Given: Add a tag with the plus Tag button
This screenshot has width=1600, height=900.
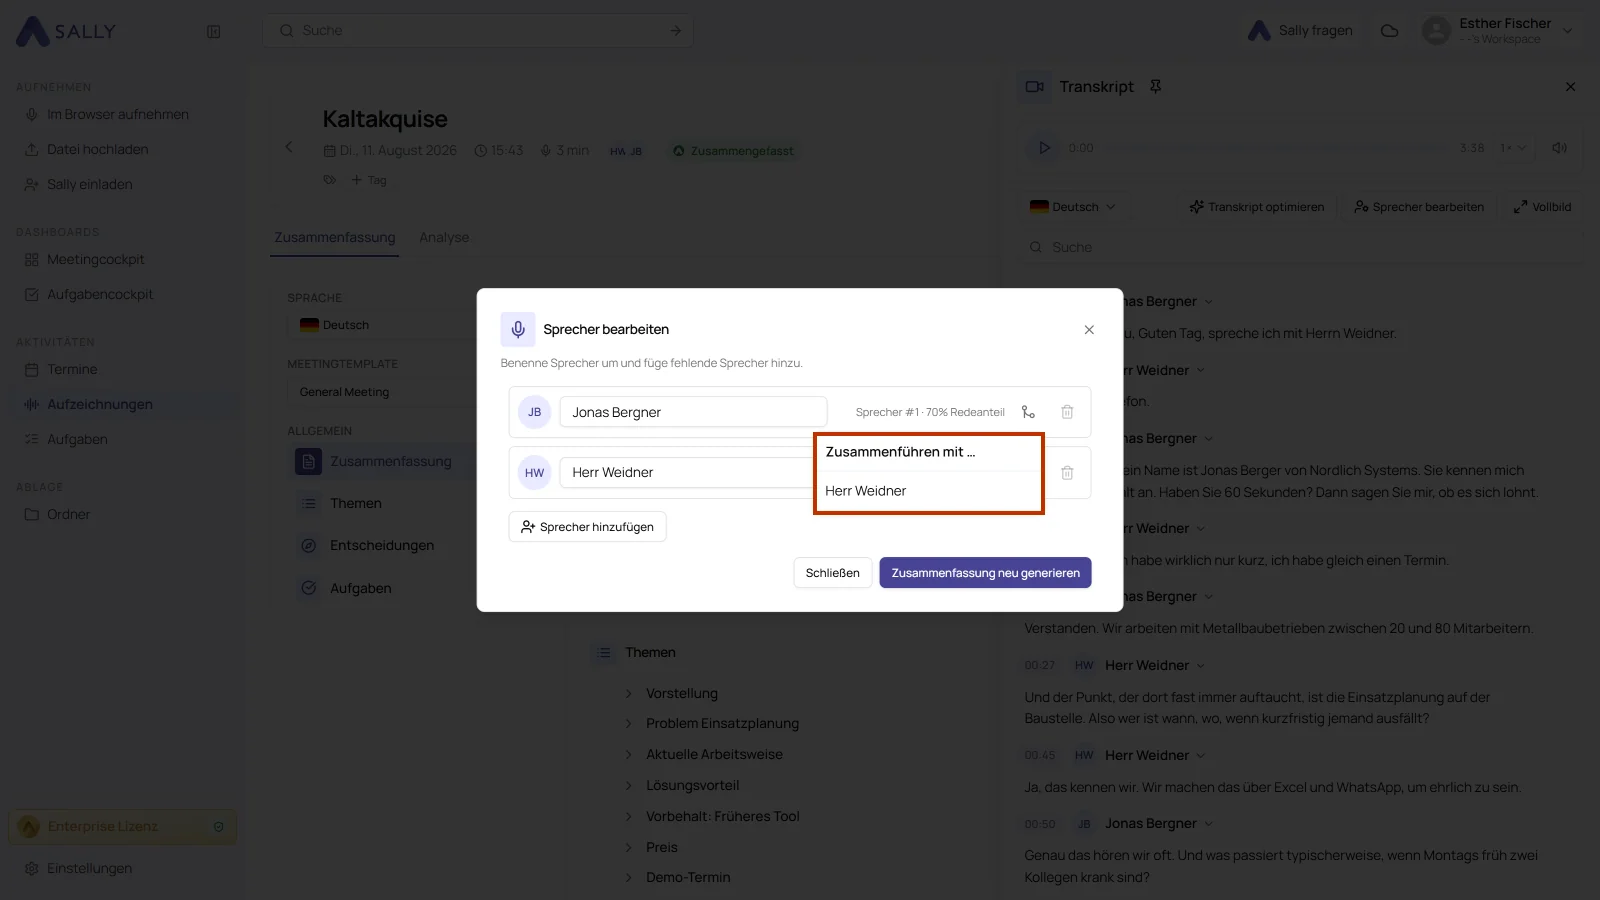Looking at the screenshot, I should (368, 180).
